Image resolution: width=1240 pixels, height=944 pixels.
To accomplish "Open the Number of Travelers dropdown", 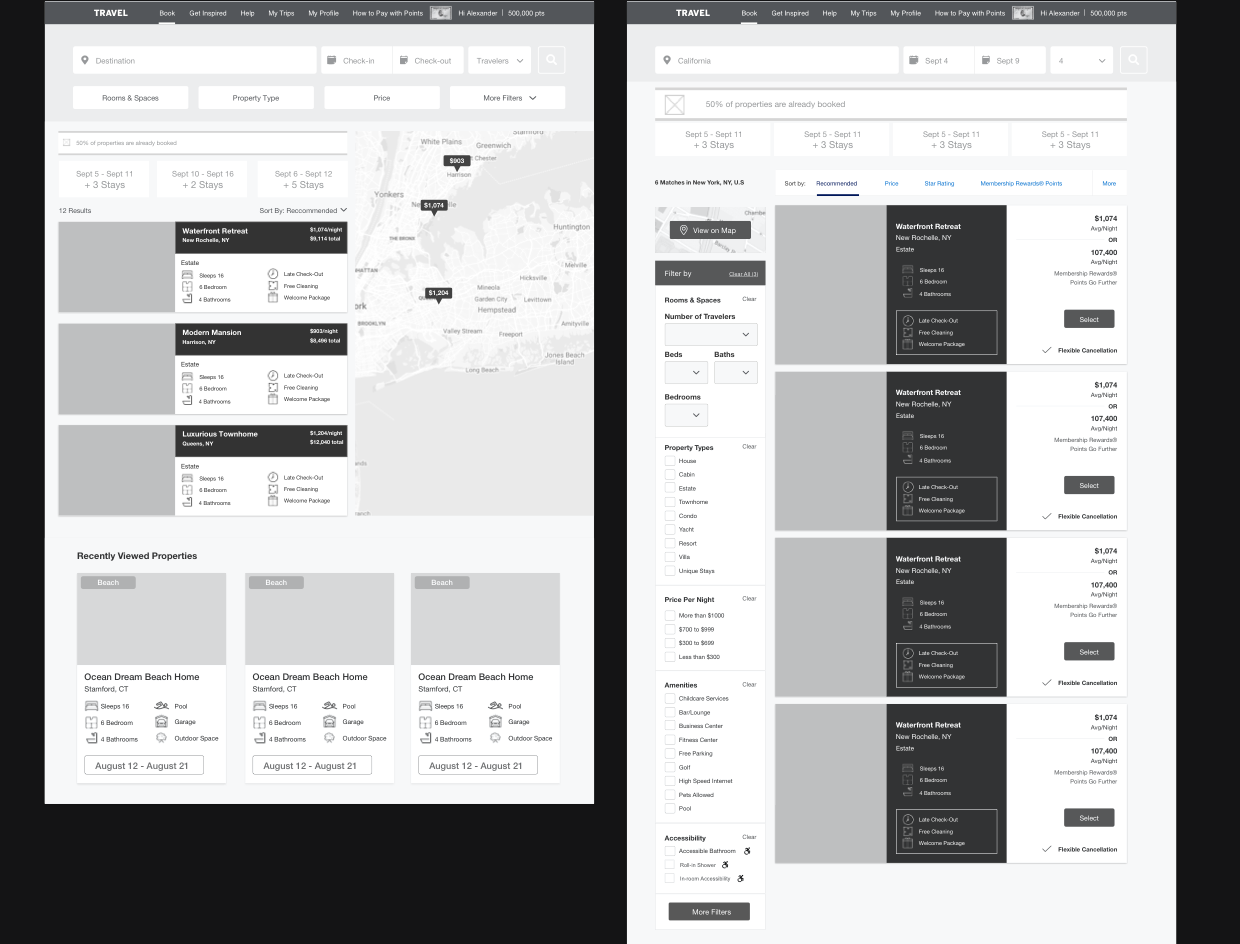I will click(711, 334).
